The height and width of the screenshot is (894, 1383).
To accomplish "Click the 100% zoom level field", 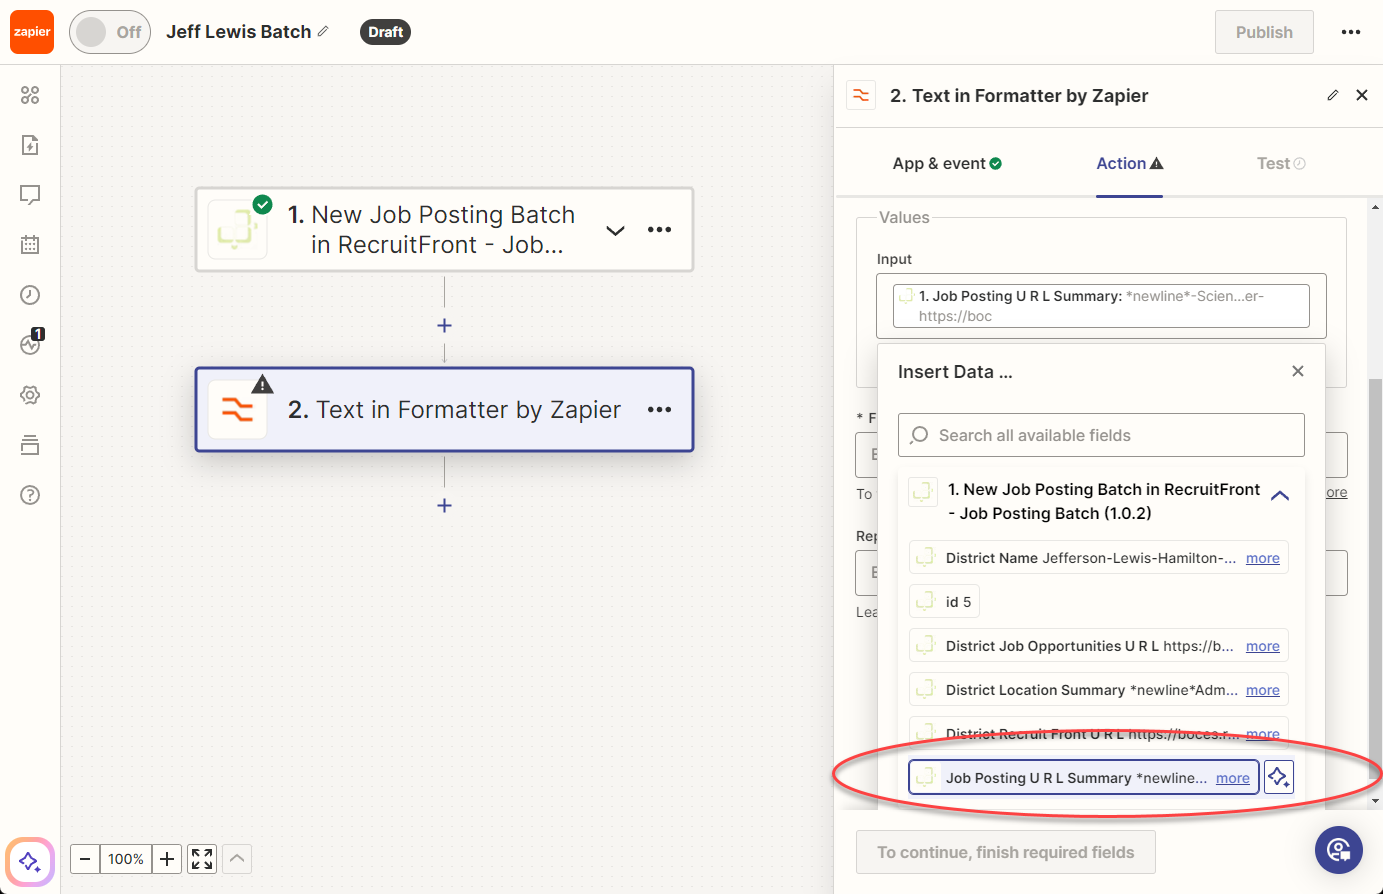I will (126, 859).
